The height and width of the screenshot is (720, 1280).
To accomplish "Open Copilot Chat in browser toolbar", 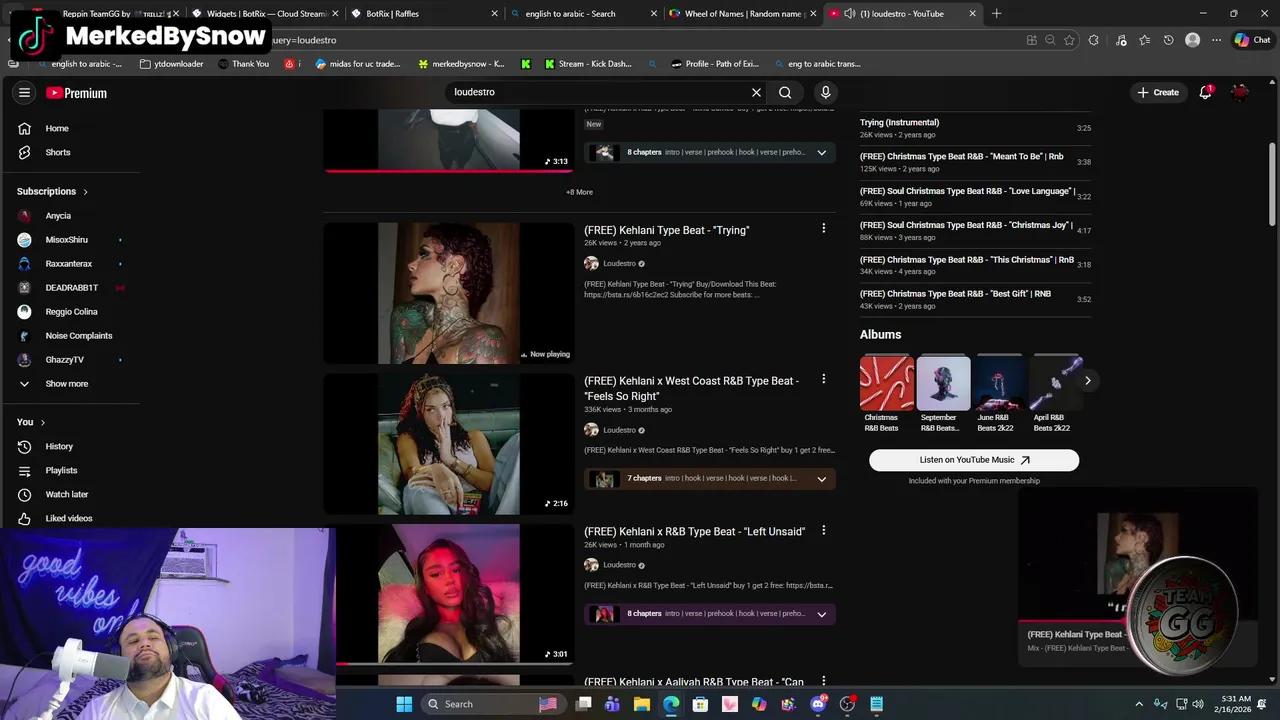I will 1252,40.
